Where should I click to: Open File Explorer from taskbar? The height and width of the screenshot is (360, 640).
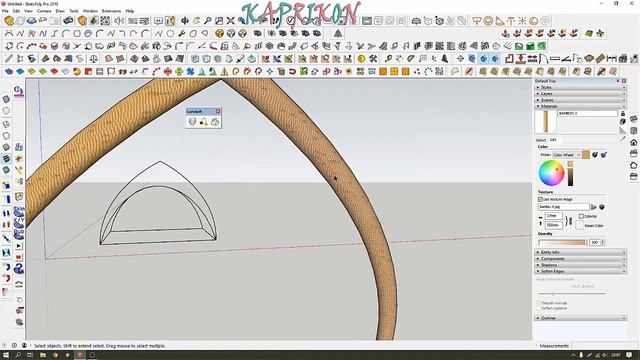click(42, 355)
